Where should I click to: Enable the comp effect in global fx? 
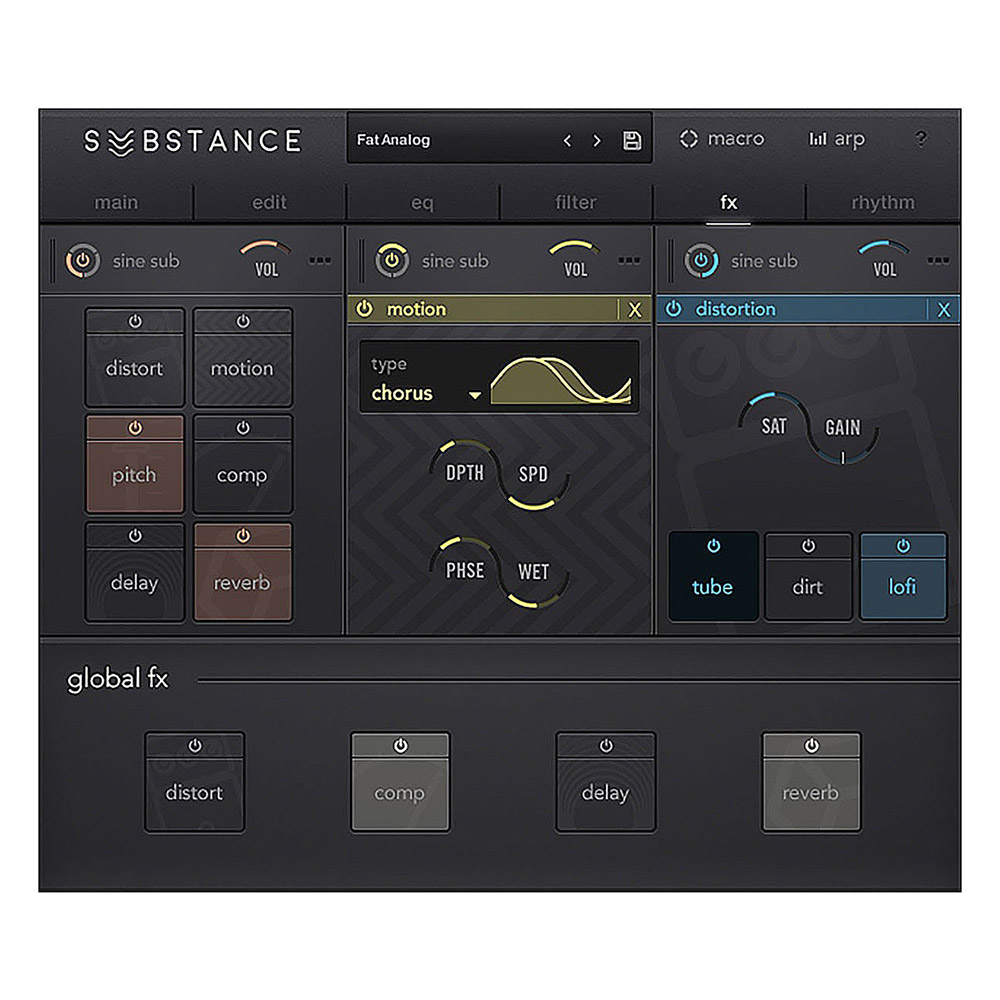[x=400, y=744]
